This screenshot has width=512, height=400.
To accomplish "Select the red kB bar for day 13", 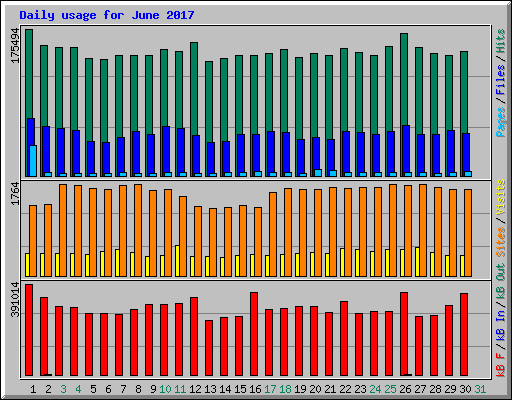I will click(209, 348).
